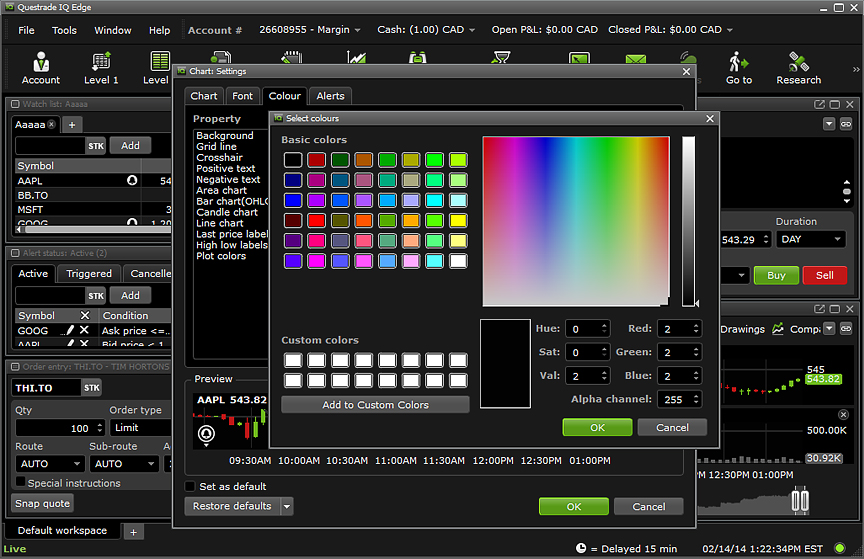Click OK in the Select colours dialog
Image resolution: width=864 pixels, height=559 pixels.
pos(597,427)
